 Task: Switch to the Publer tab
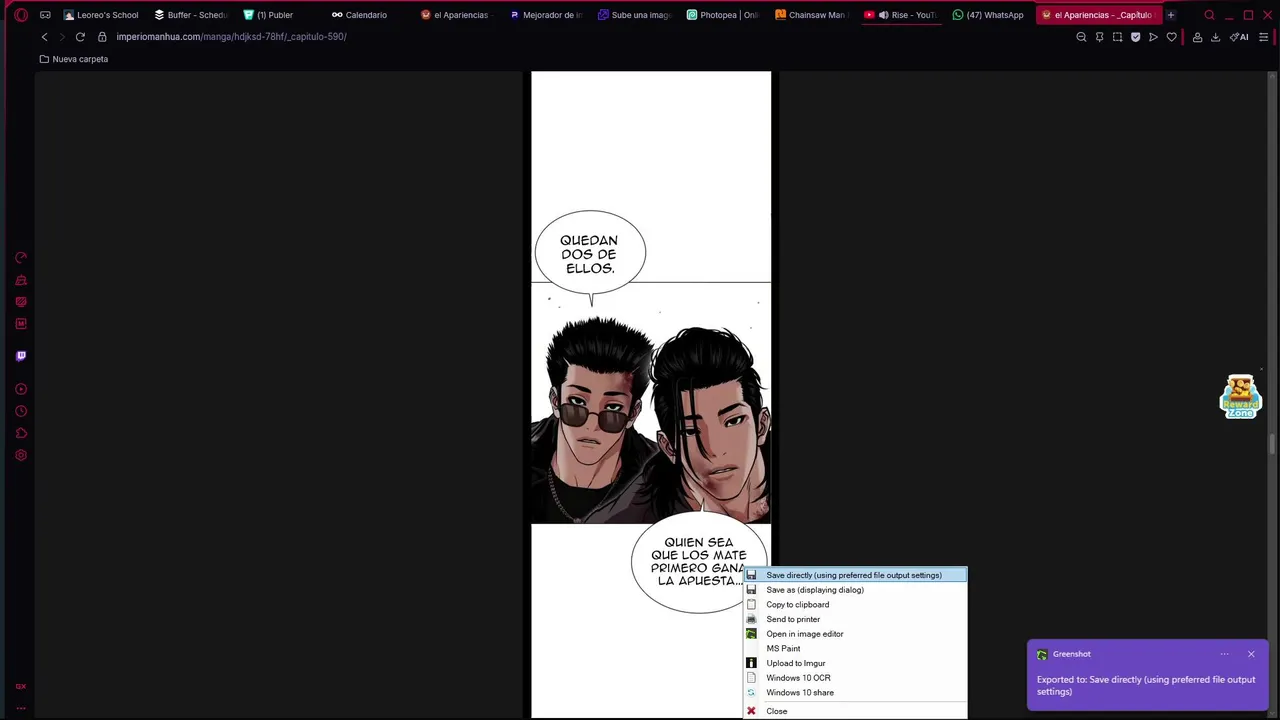point(269,15)
